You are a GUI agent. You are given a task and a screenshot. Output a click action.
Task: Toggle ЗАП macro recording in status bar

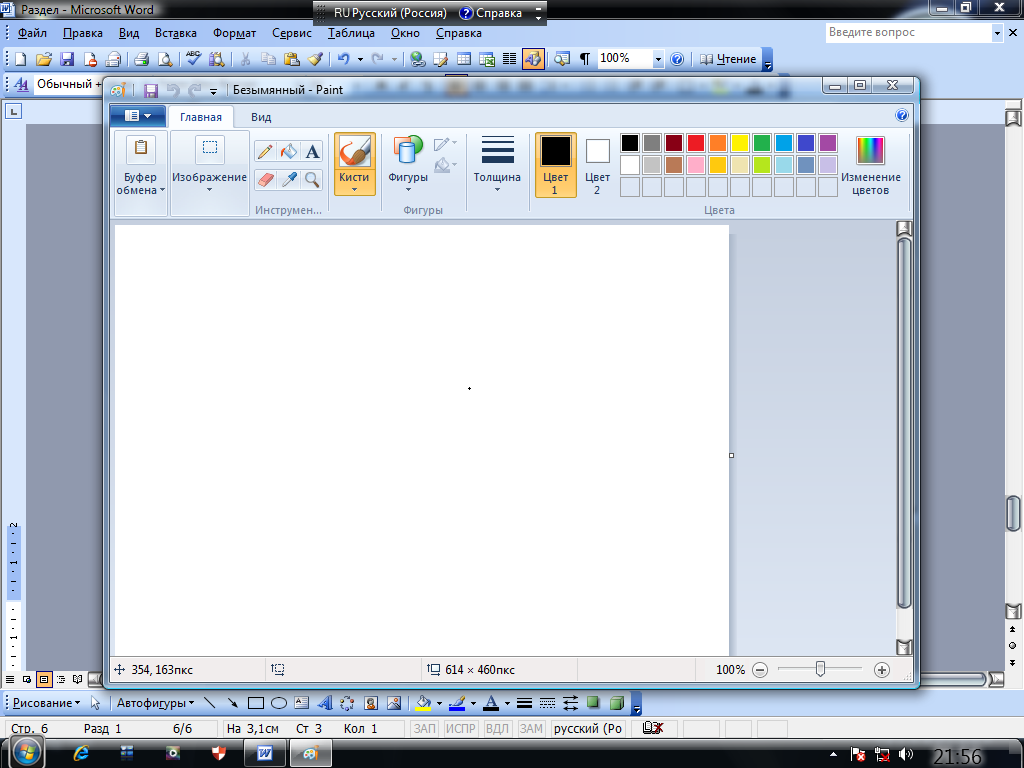click(424, 728)
